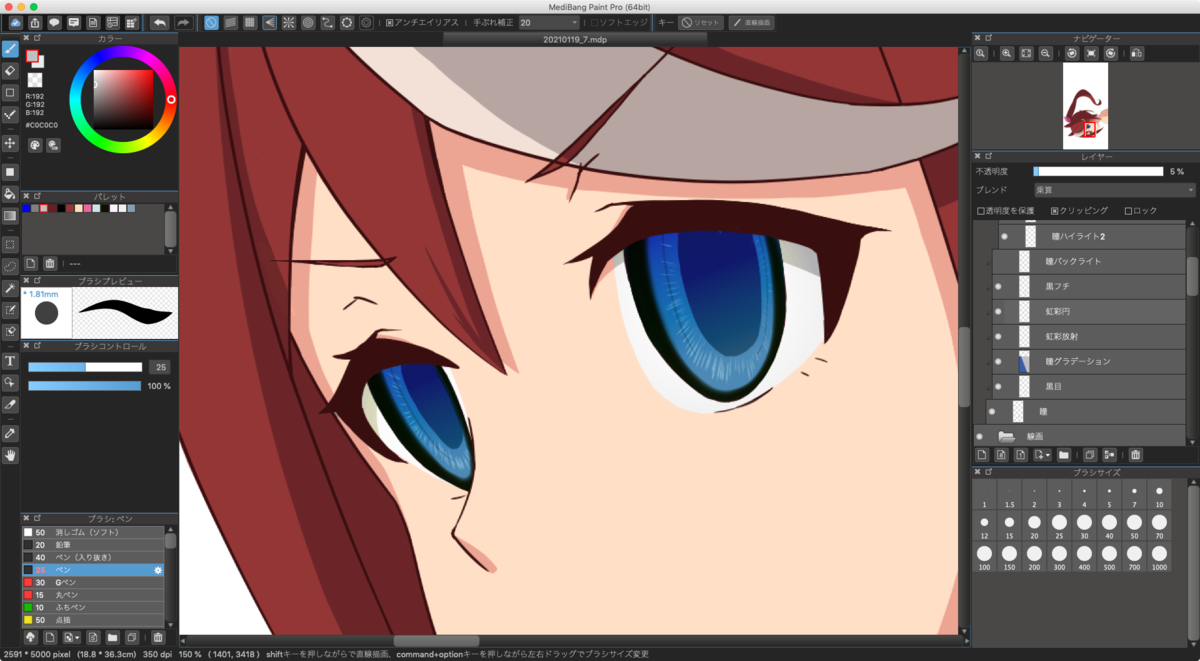Viewport: 1200px width, 661px height.
Task: Select the 瞳ハイライト2 layer
Action: click(x=1091, y=237)
